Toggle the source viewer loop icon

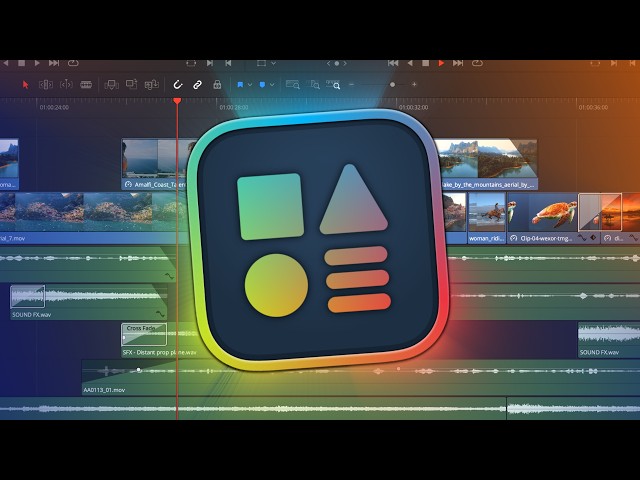[x=73, y=63]
